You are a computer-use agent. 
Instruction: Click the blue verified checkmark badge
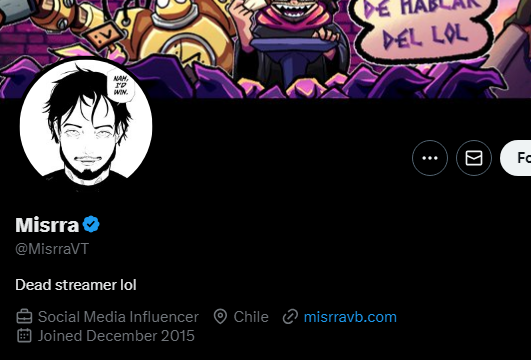[91, 224]
